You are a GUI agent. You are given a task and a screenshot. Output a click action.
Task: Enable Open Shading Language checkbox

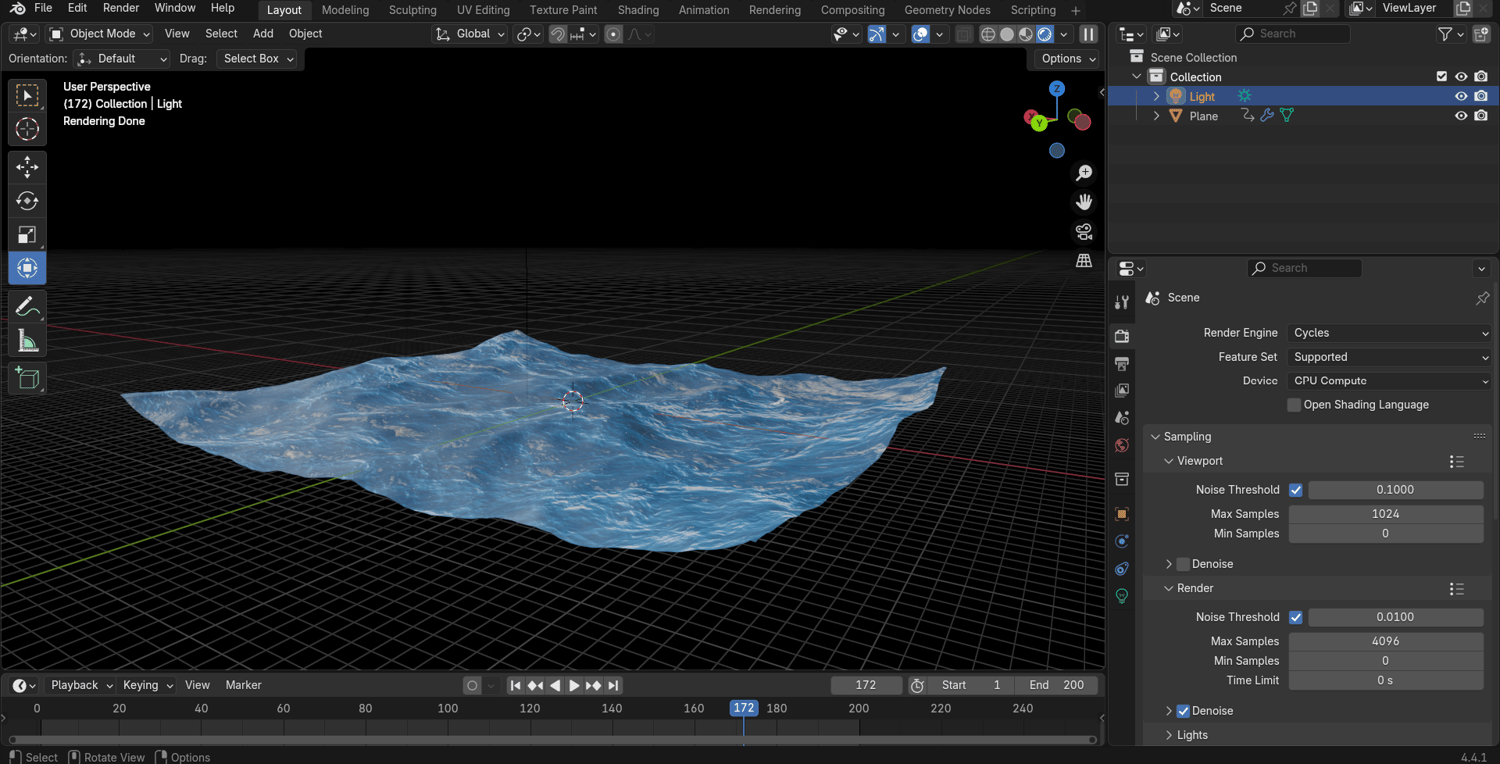1294,405
